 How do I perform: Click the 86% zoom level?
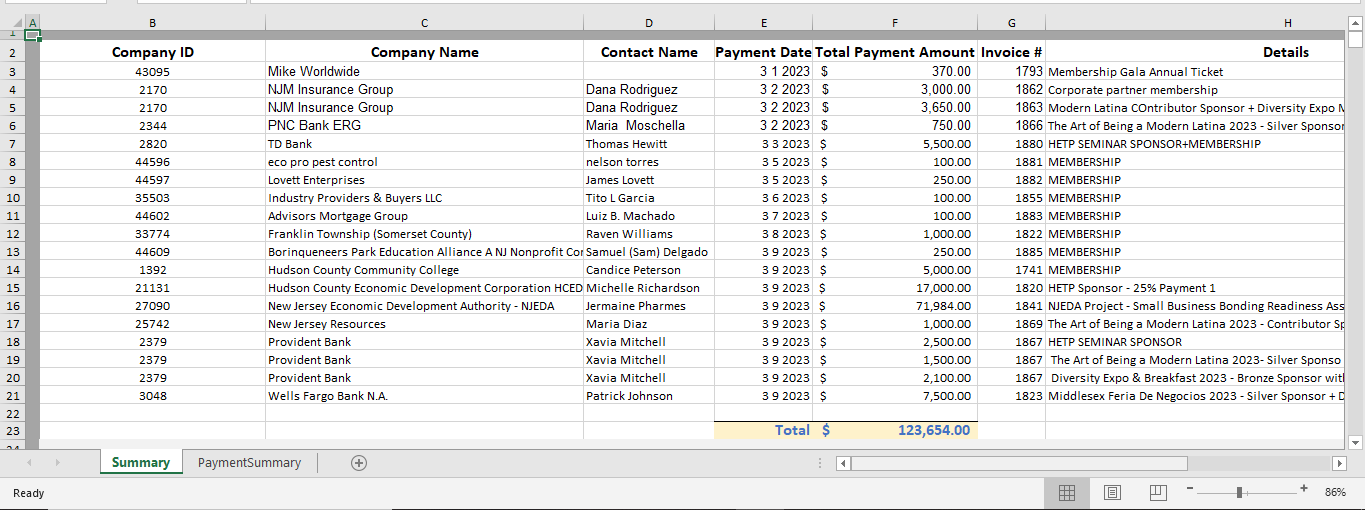pos(1335,492)
